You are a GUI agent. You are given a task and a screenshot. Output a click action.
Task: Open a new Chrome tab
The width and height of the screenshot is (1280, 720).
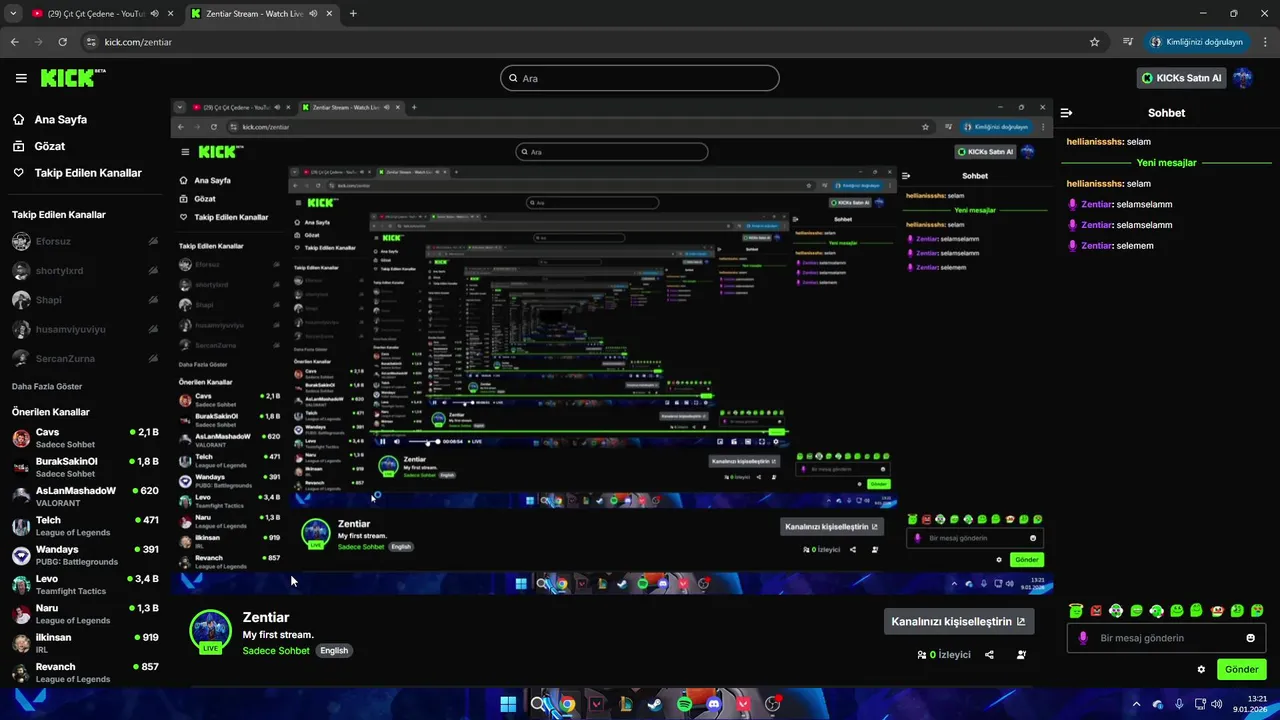click(353, 13)
